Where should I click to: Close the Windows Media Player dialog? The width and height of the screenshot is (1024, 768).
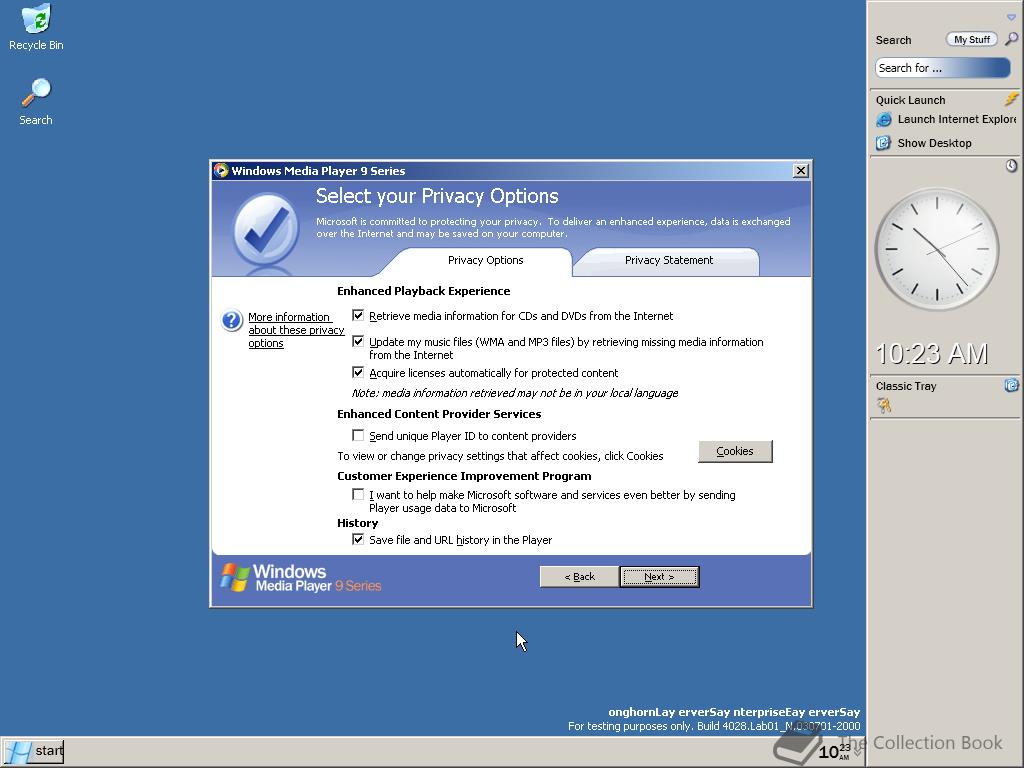(x=801, y=170)
